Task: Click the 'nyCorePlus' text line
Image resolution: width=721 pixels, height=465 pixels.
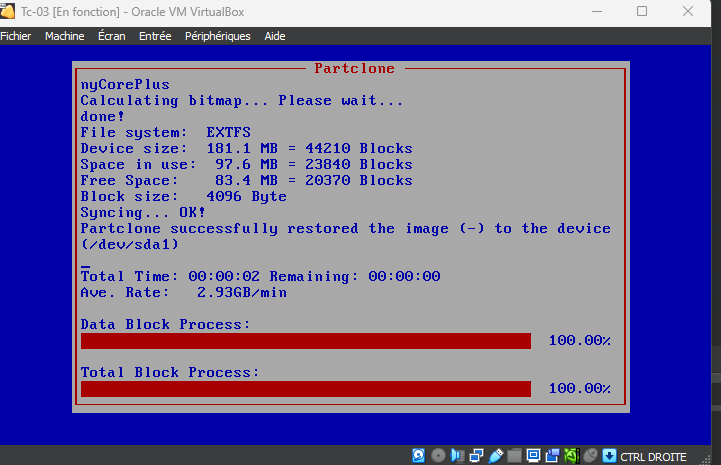Action: click(x=125, y=85)
